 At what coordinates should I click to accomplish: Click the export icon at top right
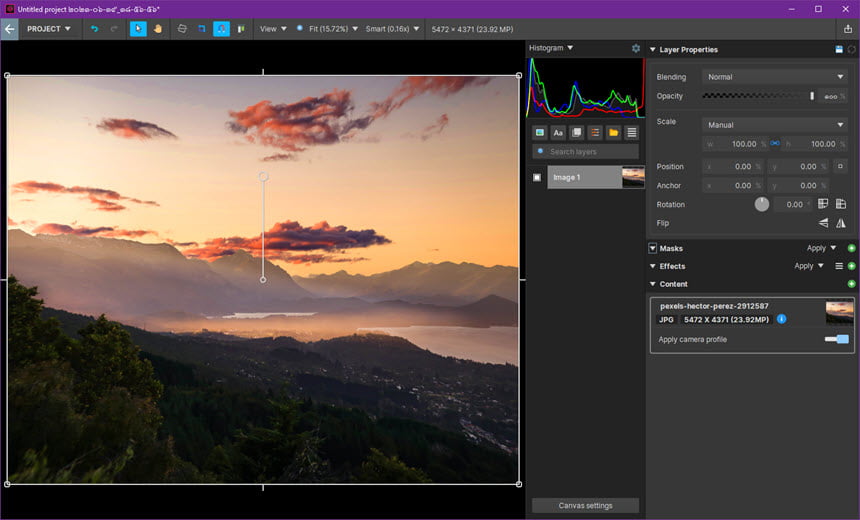848,29
